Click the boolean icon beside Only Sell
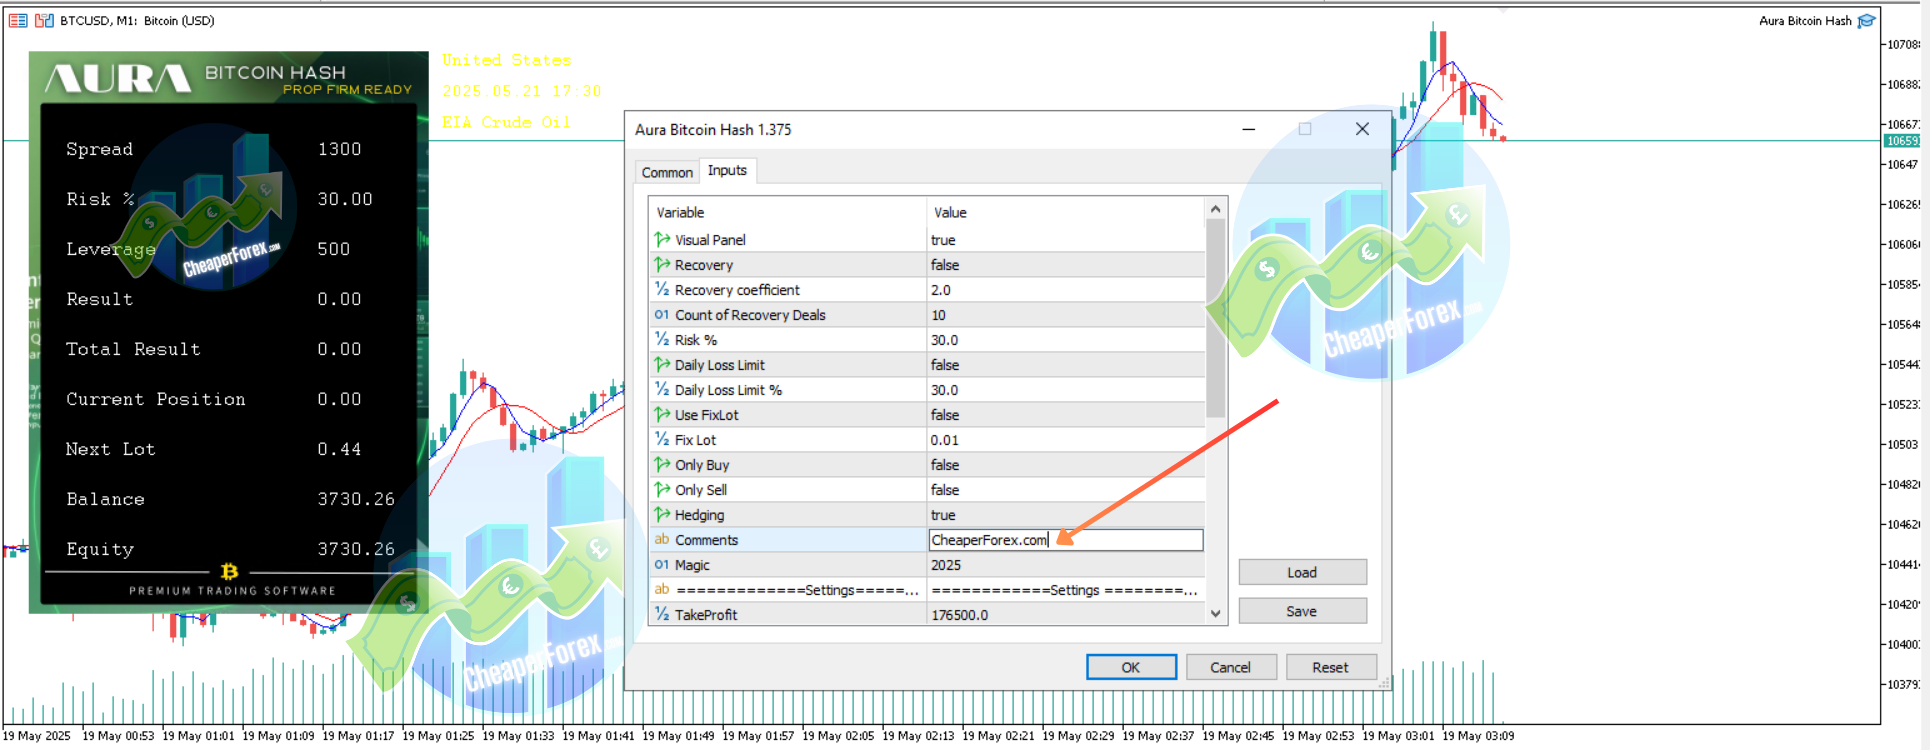The image size is (1930, 750). 662,490
